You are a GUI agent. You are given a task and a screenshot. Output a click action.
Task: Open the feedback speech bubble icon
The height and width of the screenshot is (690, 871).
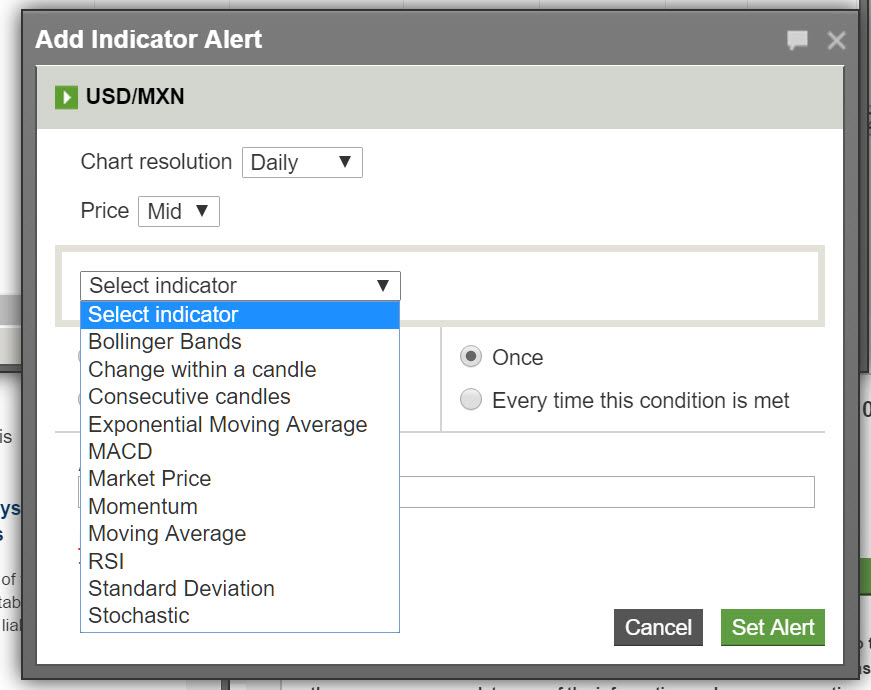797,40
